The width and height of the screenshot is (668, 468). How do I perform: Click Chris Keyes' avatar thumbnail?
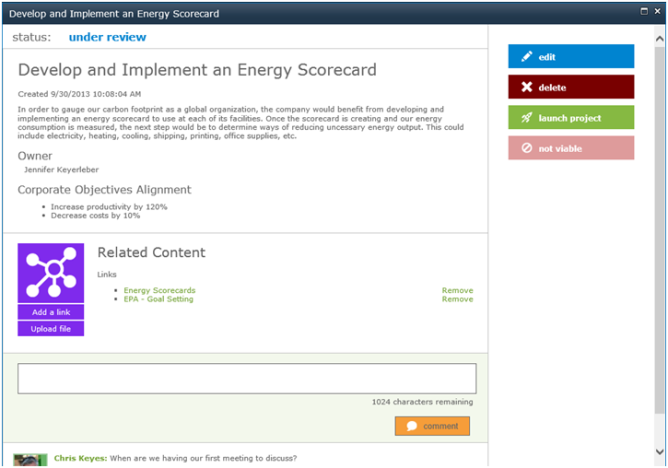[31, 459]
